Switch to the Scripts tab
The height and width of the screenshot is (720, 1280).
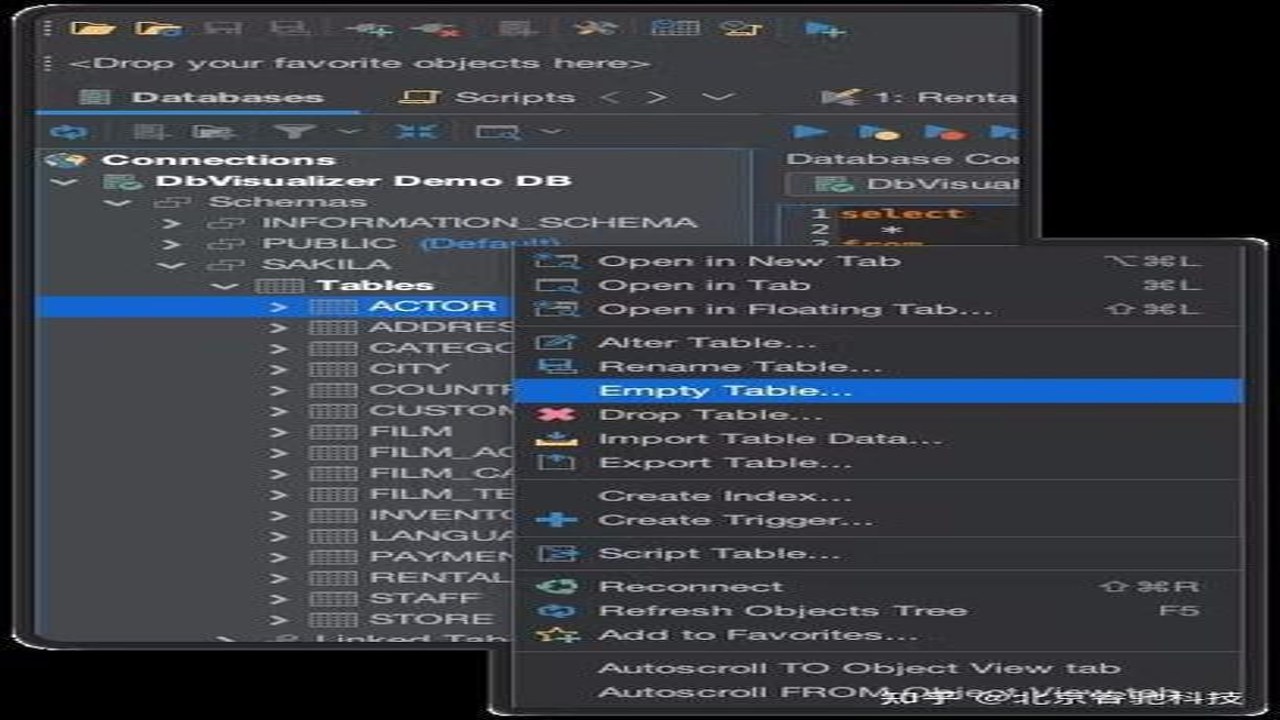coord(488,97)
